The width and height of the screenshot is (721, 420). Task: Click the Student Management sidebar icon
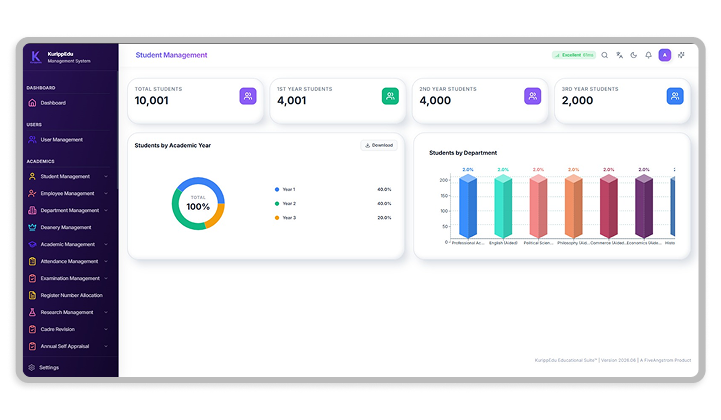(x=32, y=176)
